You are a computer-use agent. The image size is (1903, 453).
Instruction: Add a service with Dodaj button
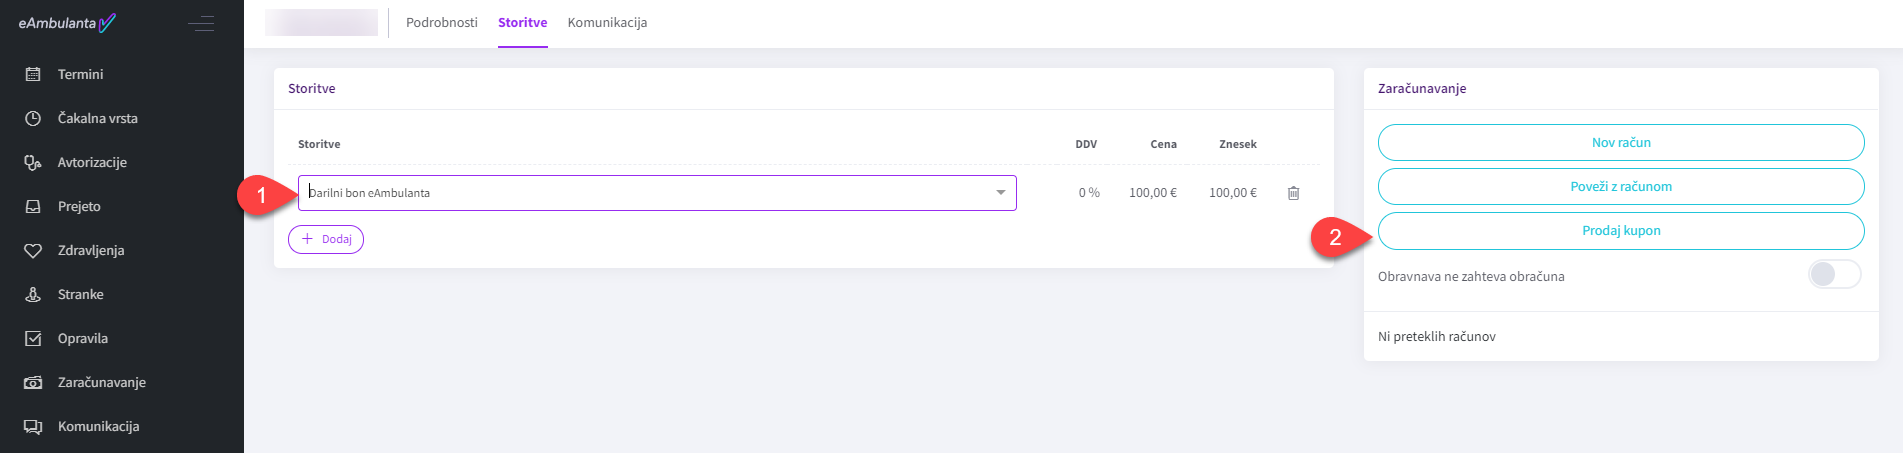coord(326,239)
